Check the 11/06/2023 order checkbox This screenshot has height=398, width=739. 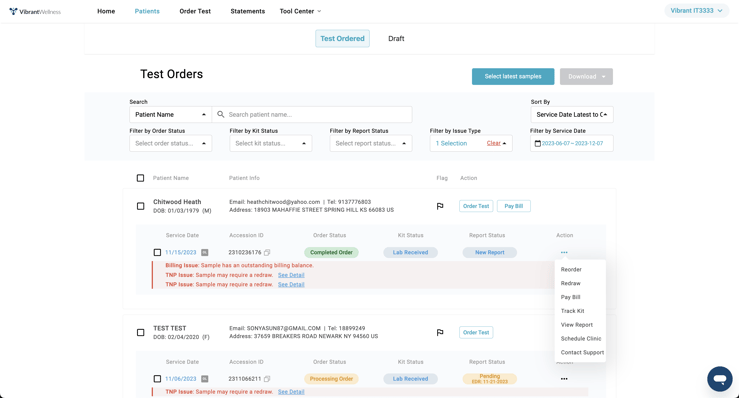(x=157, y=379)
